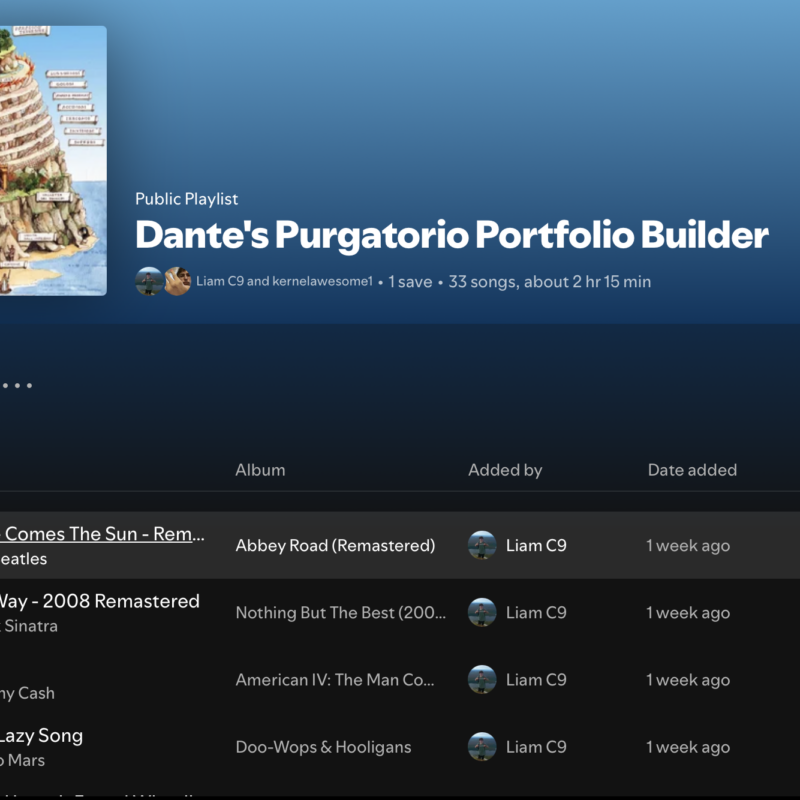The height and width of the screenshot is (800, 800).
Task: Open the Beatles artist link
Action: (x=23, y=559)
